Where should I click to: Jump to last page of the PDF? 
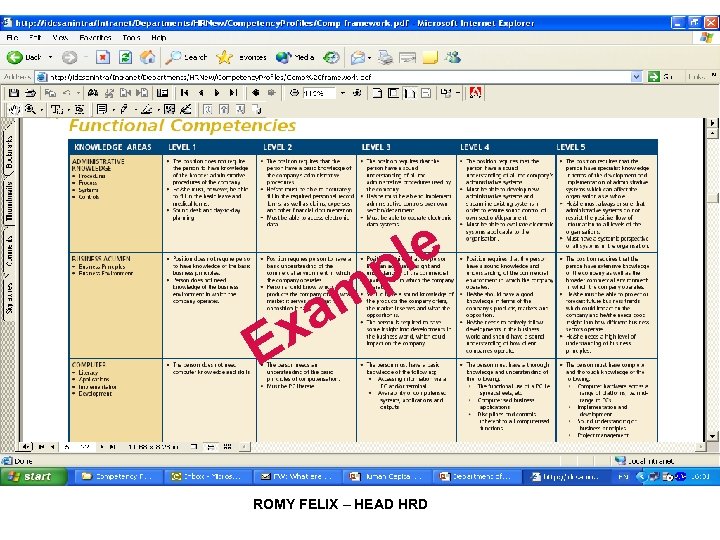(233, 93)
